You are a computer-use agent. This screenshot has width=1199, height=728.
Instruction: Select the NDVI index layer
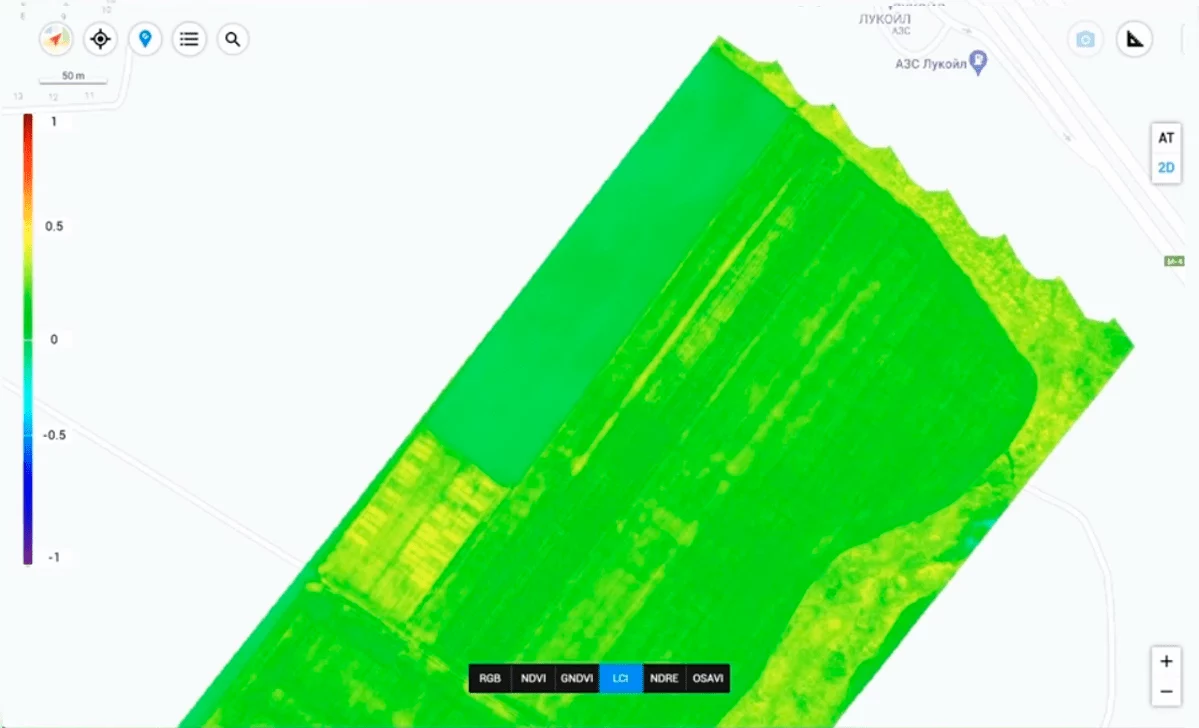(x=533, y=678)
